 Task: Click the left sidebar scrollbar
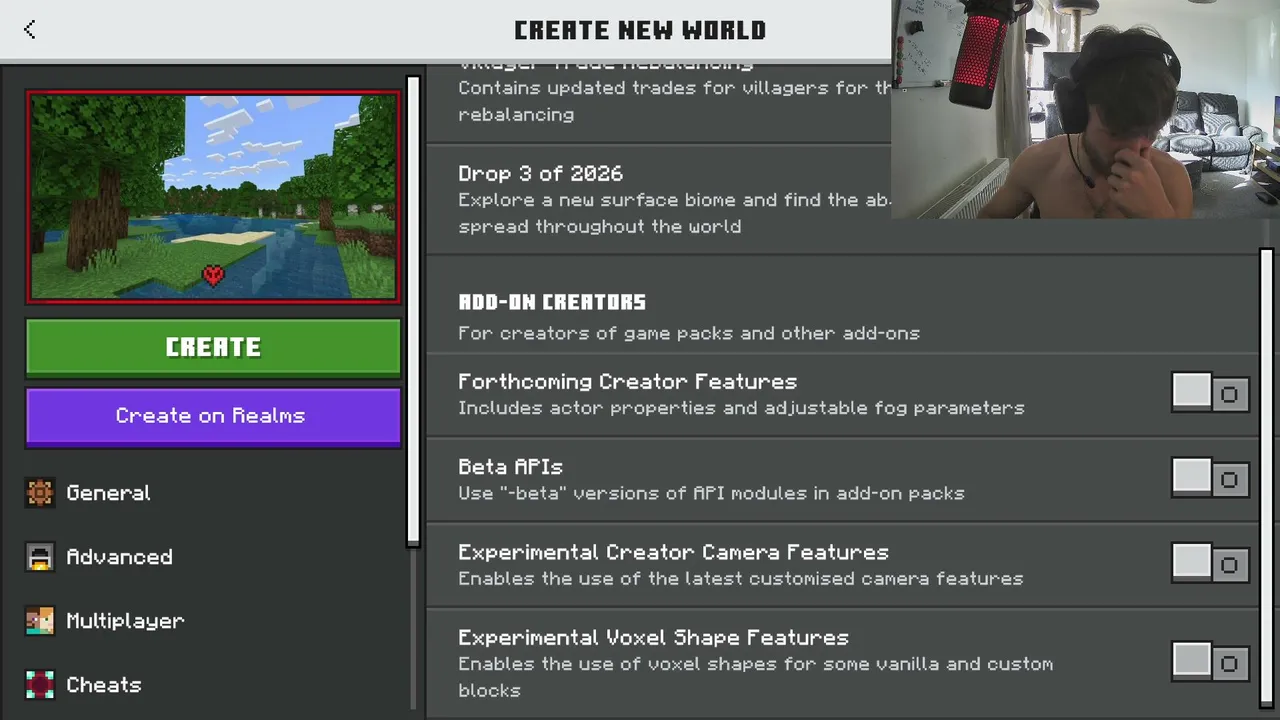(x=413, y=310)
